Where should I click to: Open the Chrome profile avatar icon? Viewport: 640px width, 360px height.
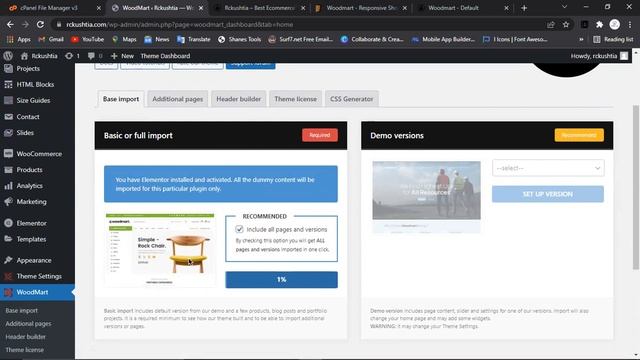pos(615,24)
